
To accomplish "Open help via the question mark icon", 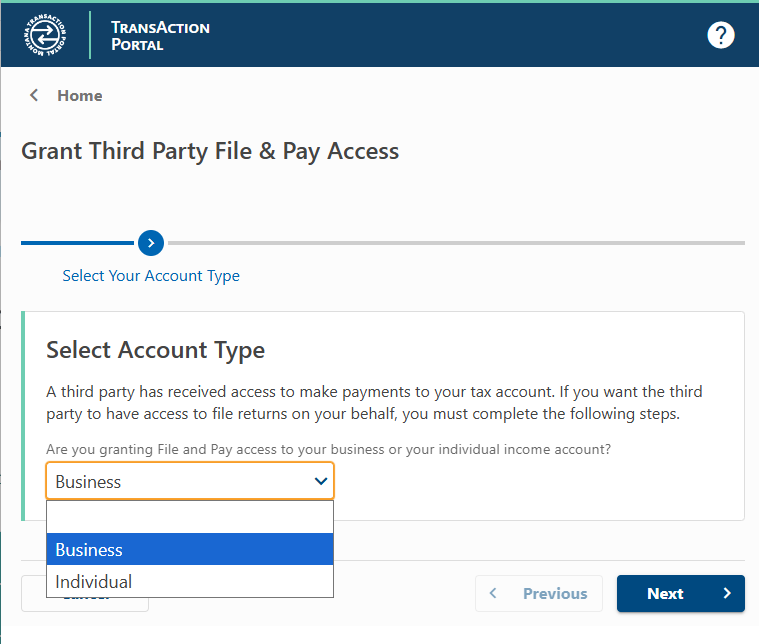I will coord(721,35).
